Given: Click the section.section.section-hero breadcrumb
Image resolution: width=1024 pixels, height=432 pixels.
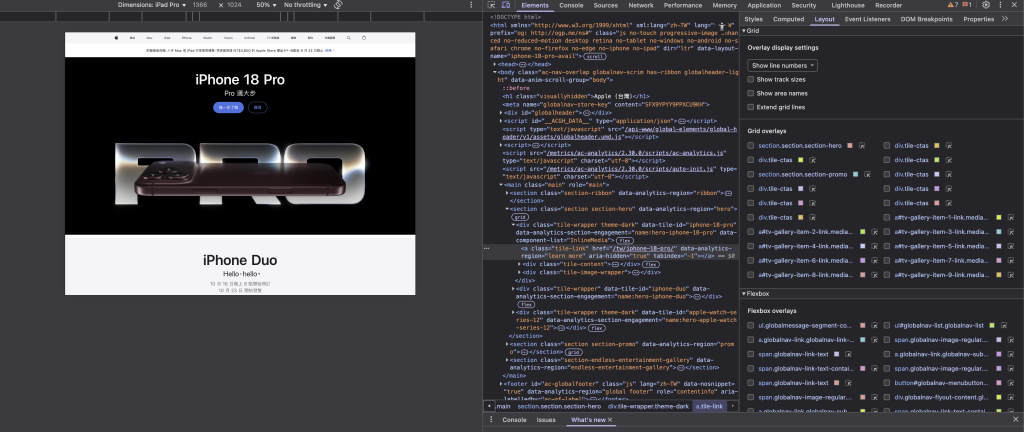Looking at the screenshot, I should [559, 406].
